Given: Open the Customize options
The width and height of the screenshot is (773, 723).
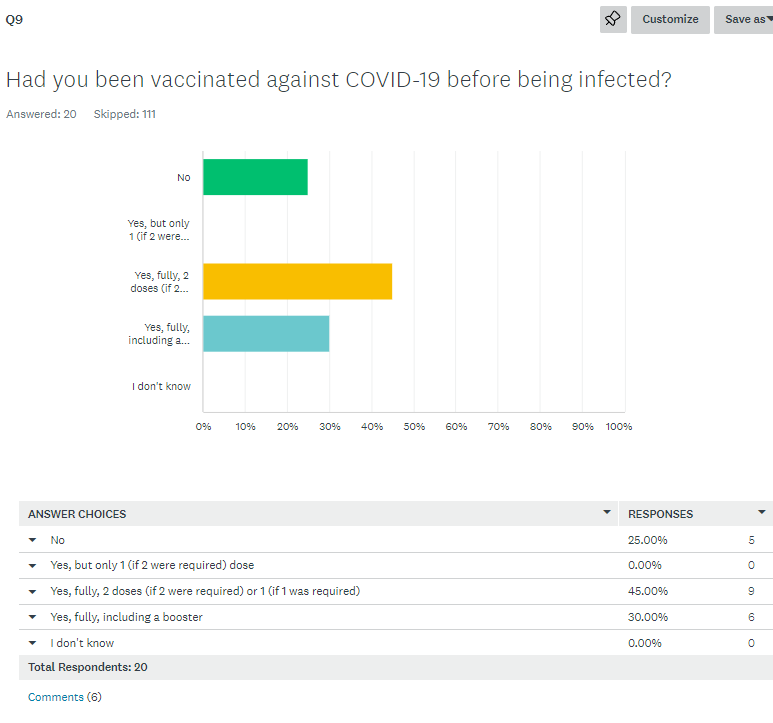Looking at the screenshot, I should click(x=670, y=19).
